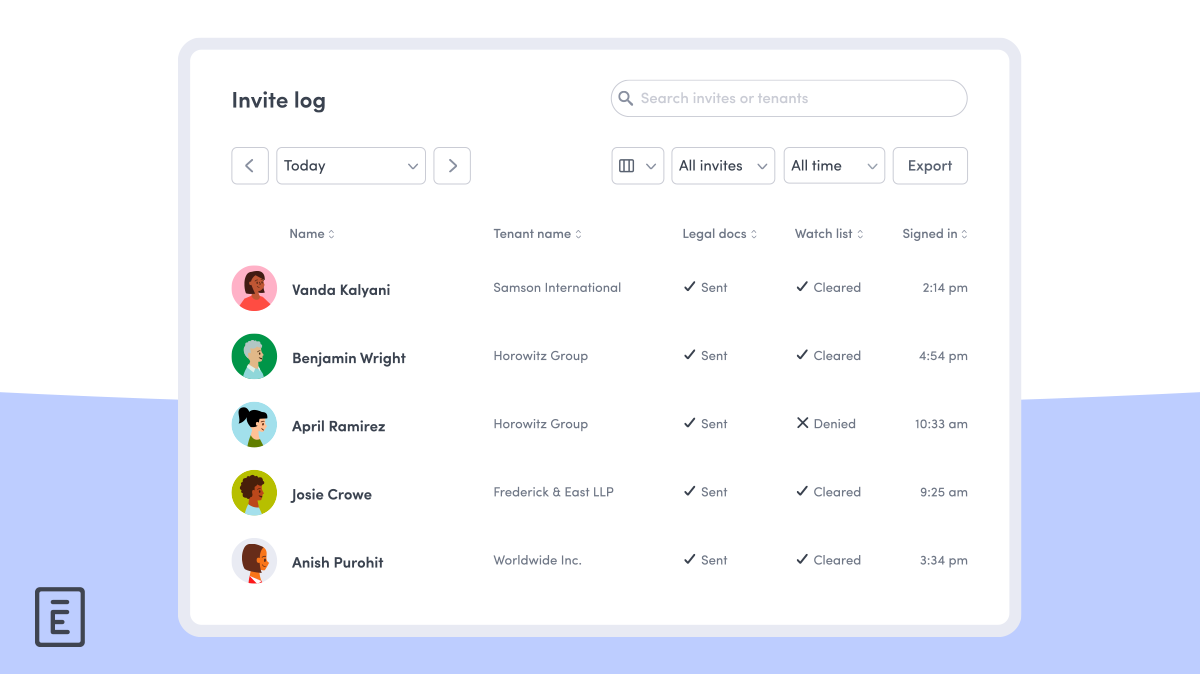Click the search invites input field
Viewport: 1200px width, 674px height.
[x=789, y=98]
